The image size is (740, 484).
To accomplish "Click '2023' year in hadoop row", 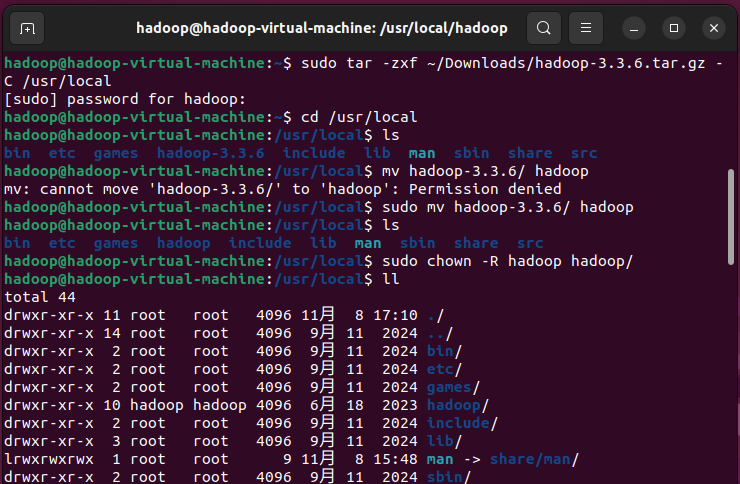I will pos(400,406).
